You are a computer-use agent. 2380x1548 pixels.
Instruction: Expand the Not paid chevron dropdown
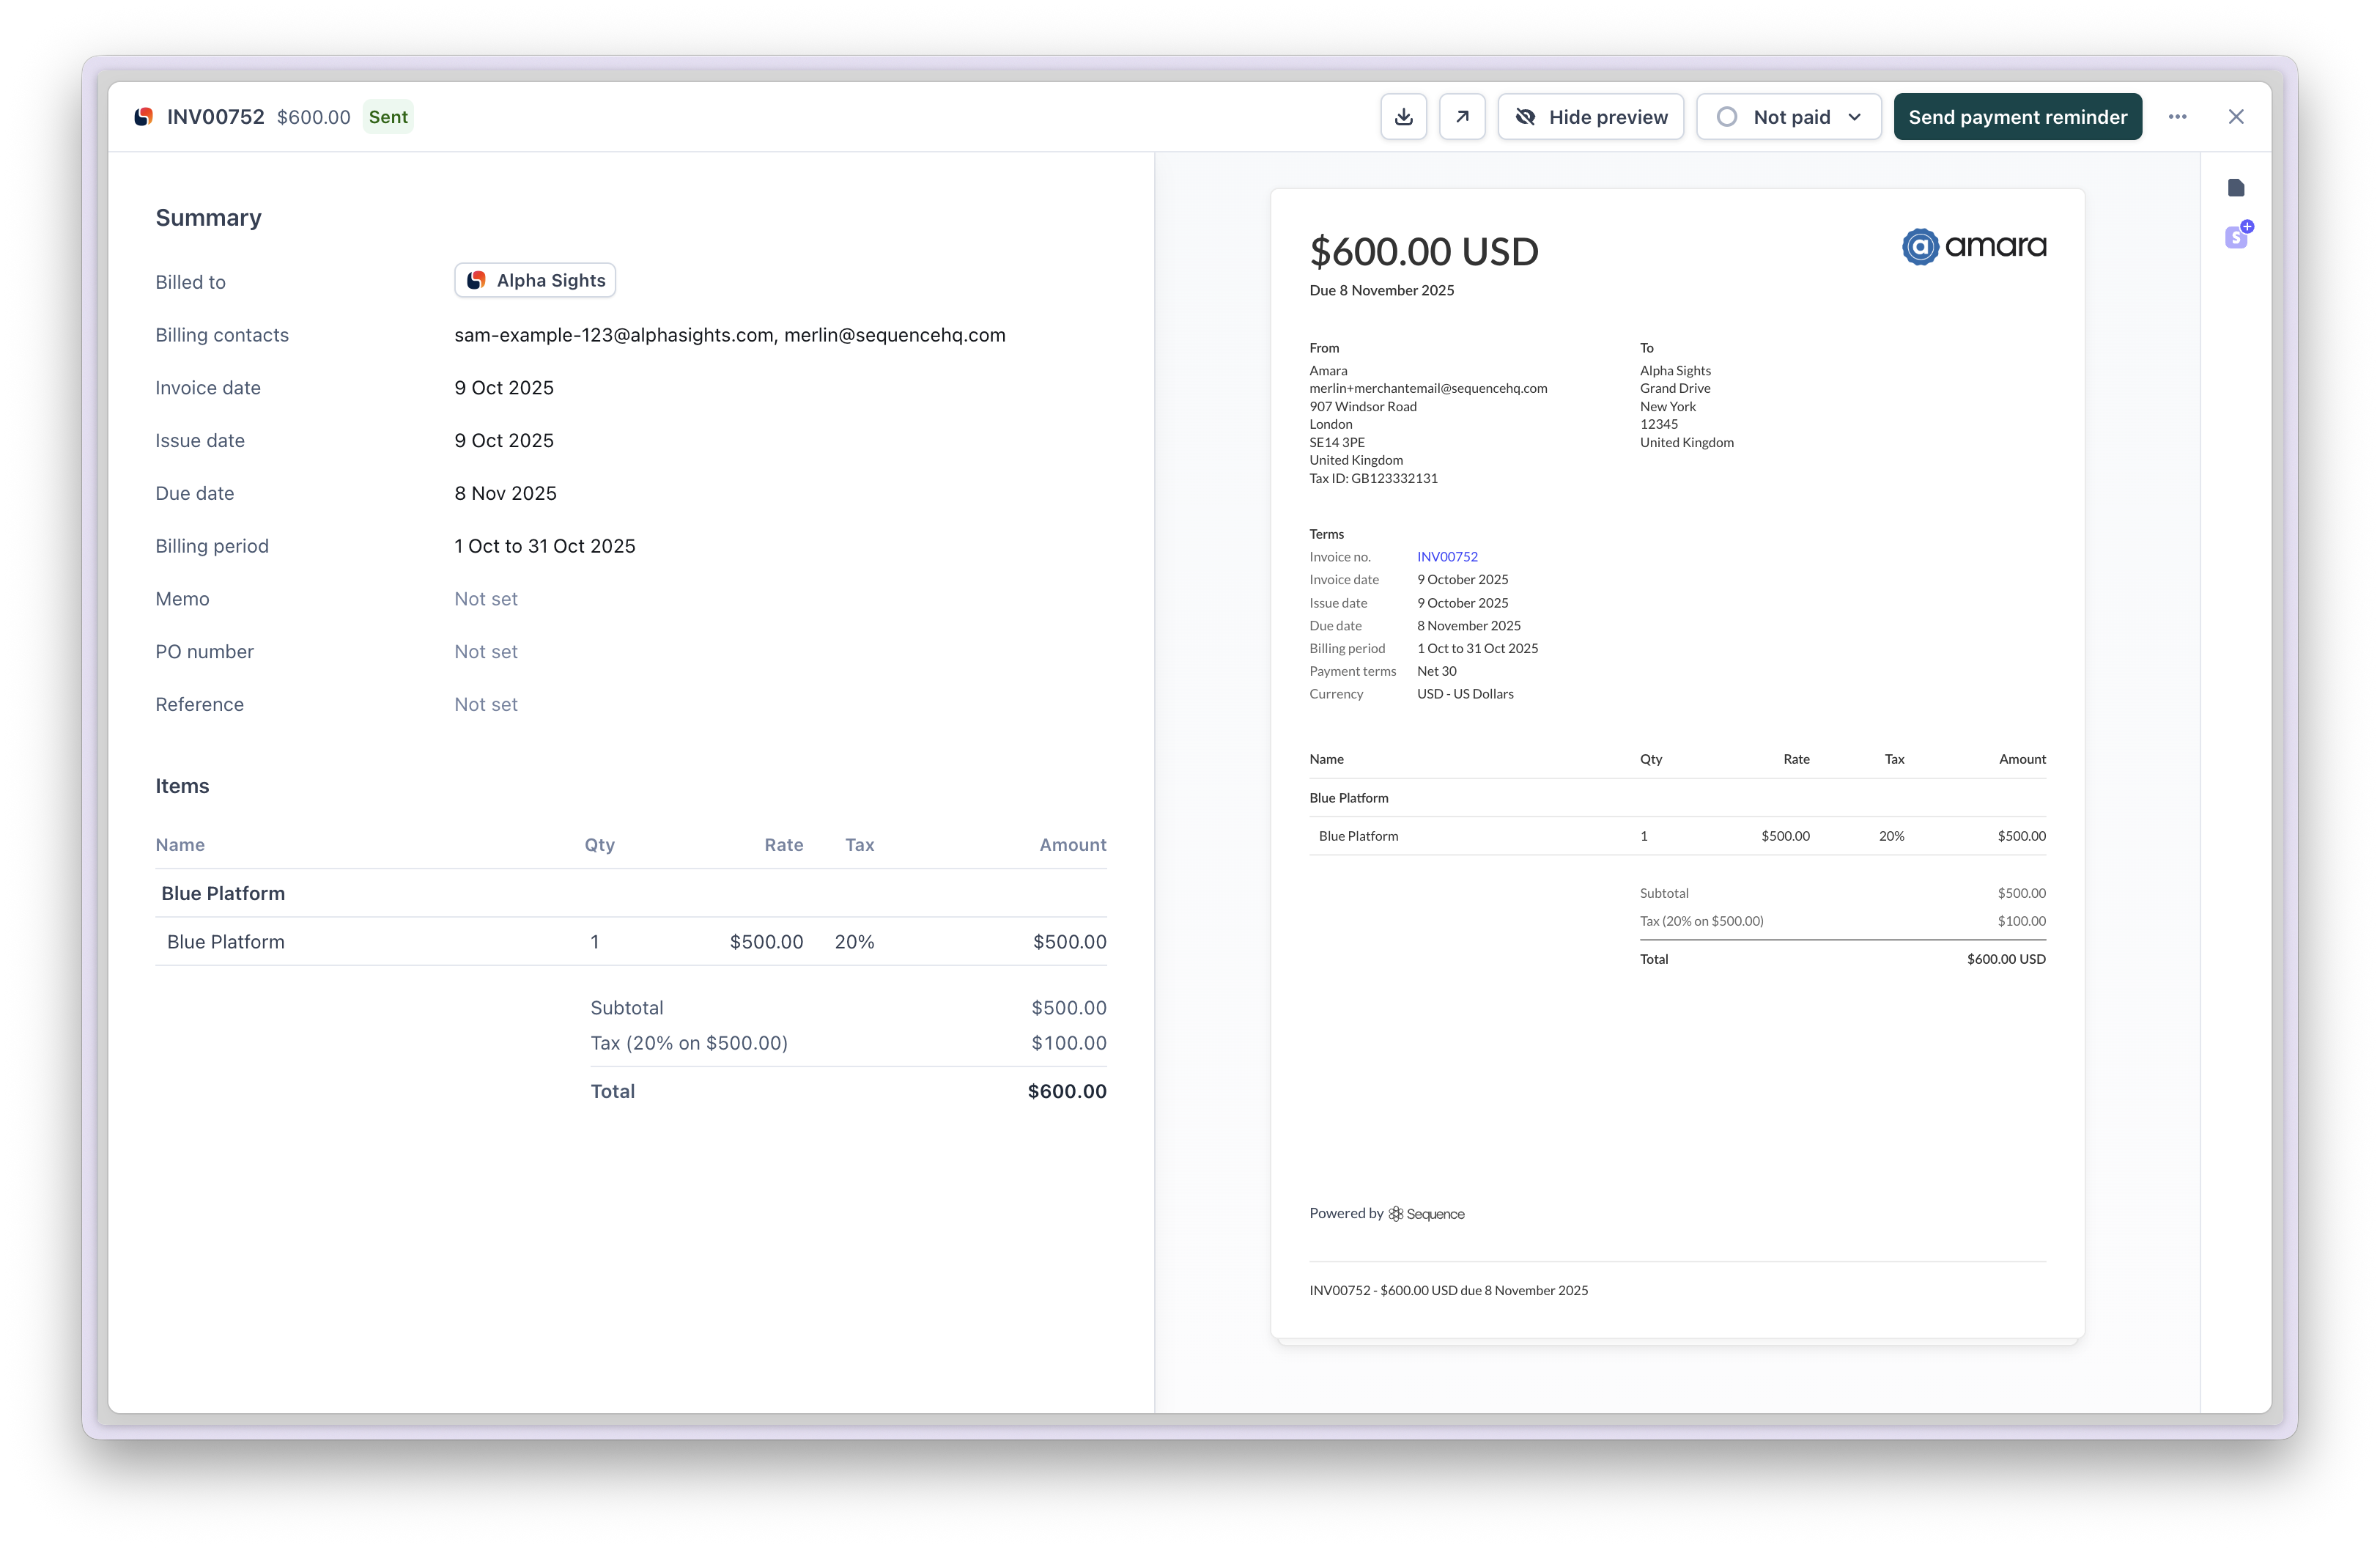[x=1855, y=117]
